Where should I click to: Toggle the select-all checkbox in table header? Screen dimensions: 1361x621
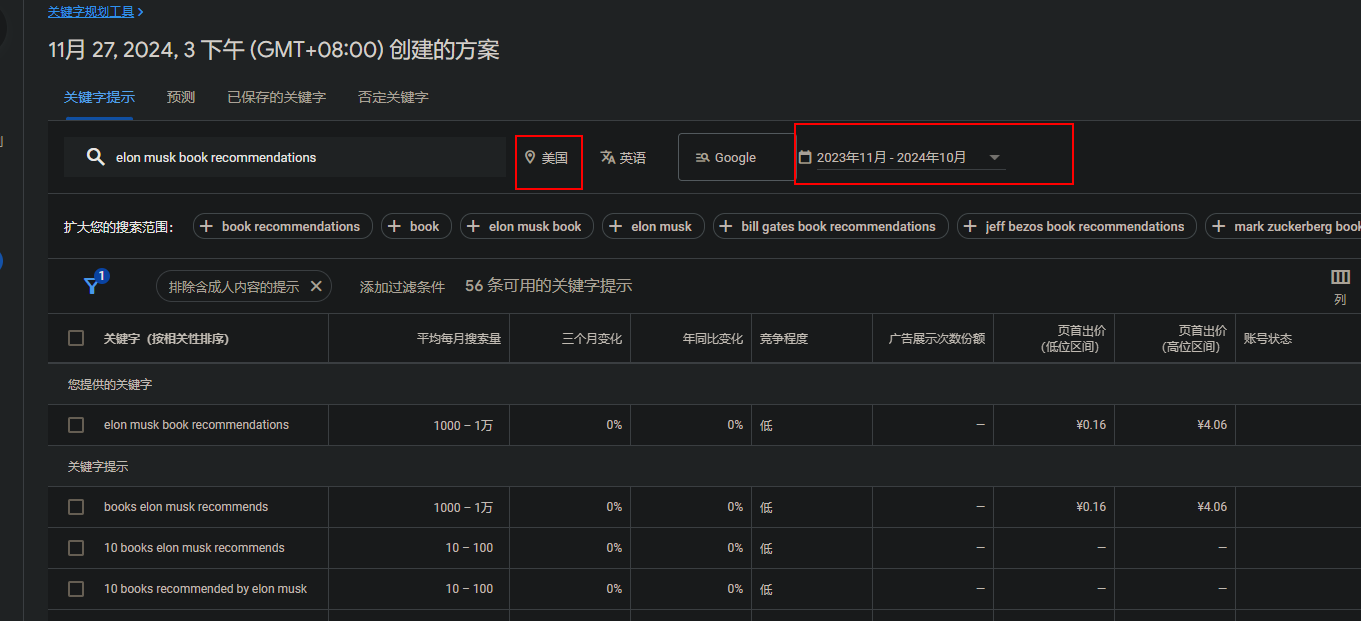(x=76, y=338)
